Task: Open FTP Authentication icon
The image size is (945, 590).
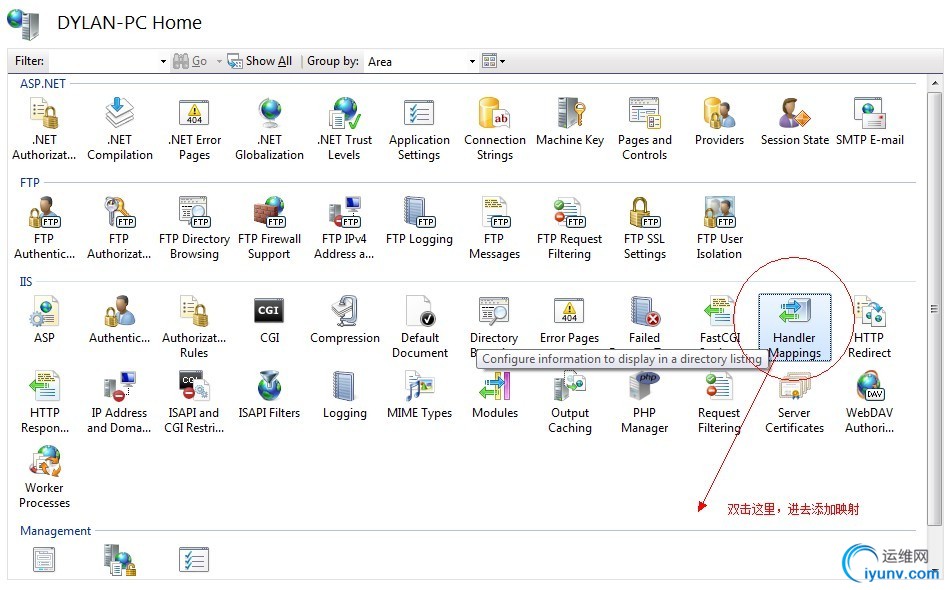Action: (44, 228)
